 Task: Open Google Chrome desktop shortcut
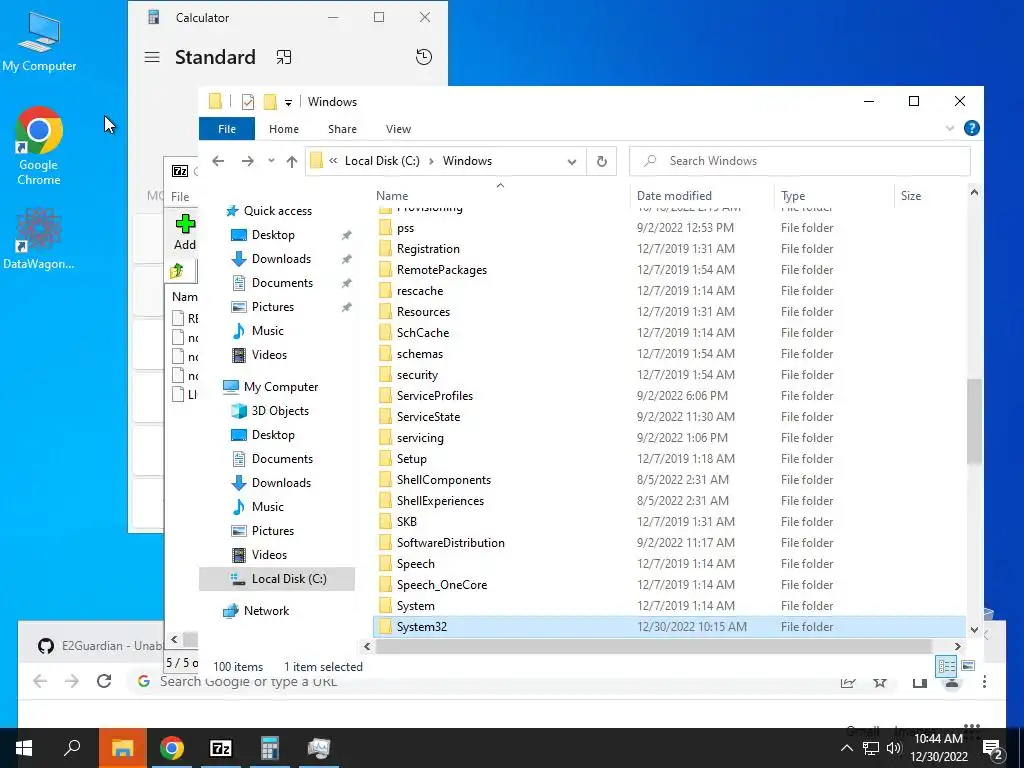[x=39, y=146]
